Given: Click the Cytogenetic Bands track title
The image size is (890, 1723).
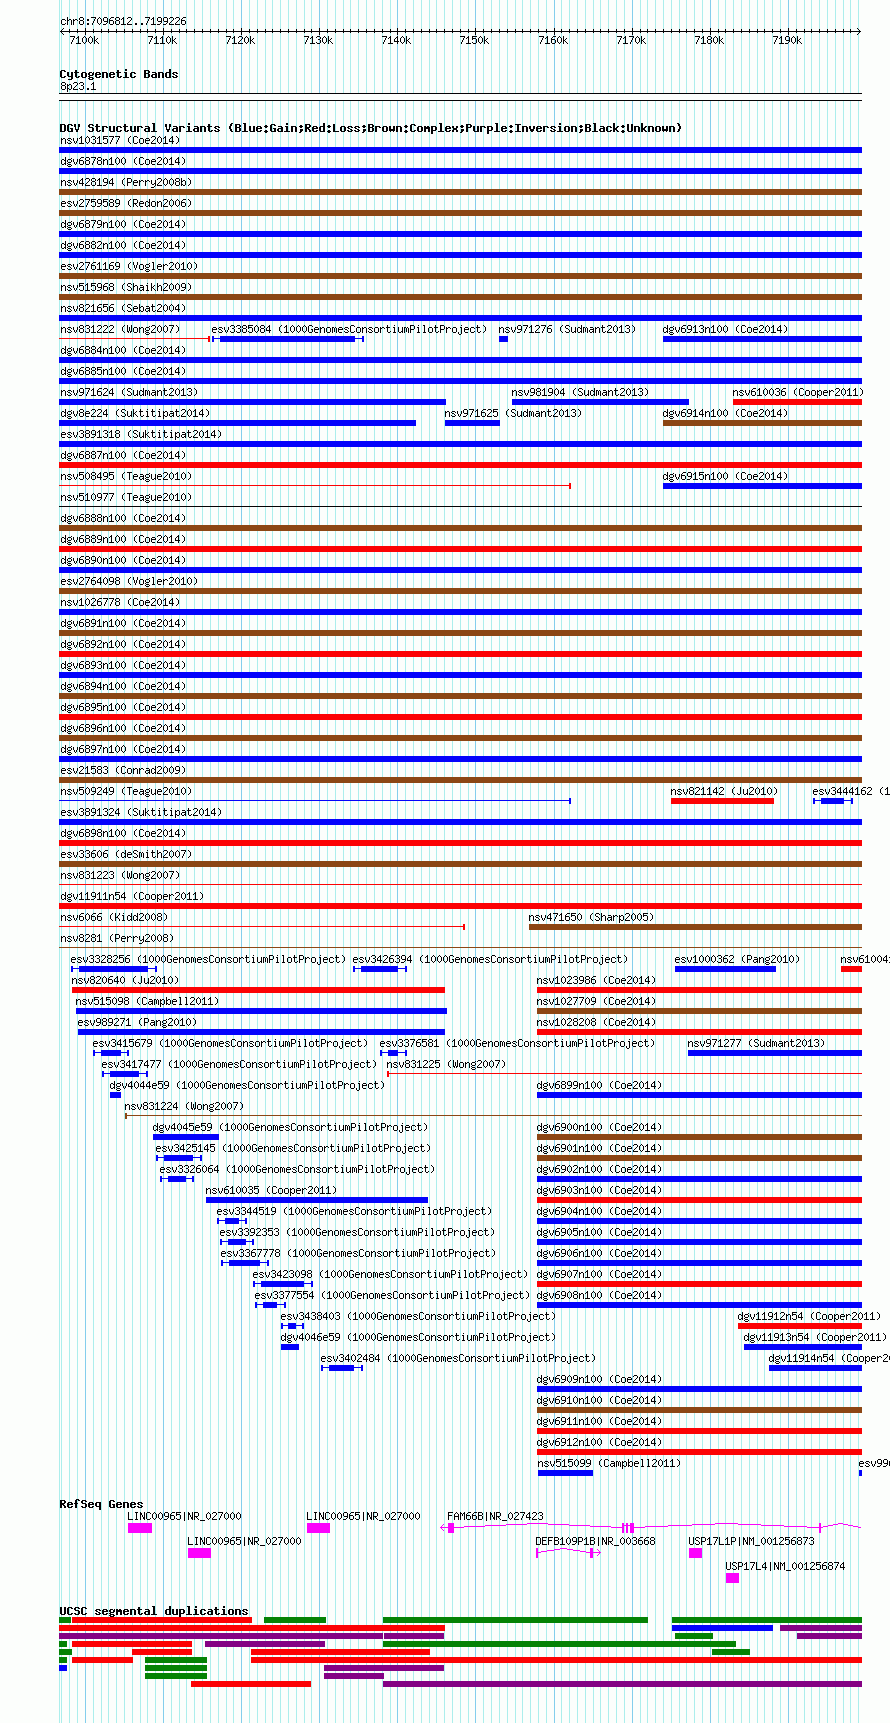Looking at the screenshot, I should [x=119, y=74].
